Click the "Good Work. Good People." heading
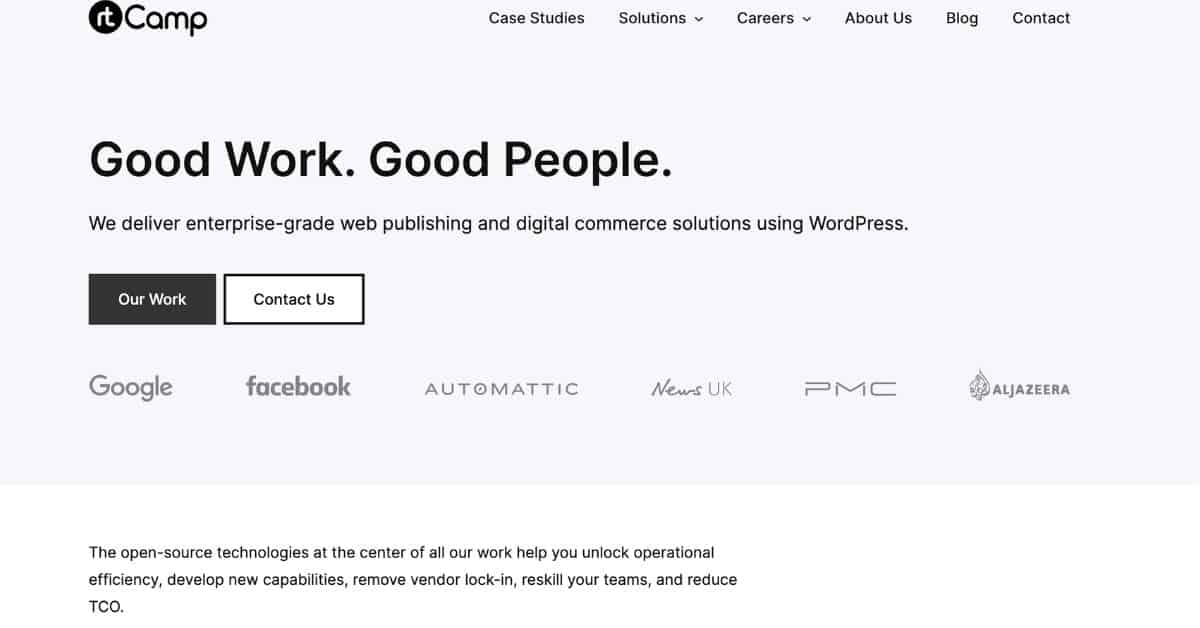Viewport: 1200px width, 628px height. (x=381, y=160)
